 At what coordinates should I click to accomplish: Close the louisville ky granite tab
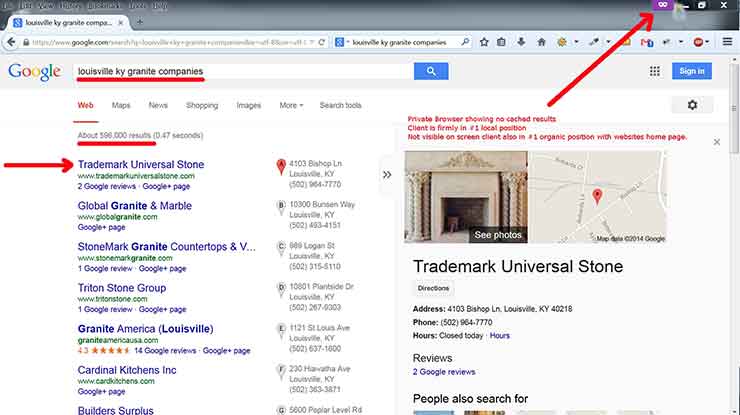point(121,22)
